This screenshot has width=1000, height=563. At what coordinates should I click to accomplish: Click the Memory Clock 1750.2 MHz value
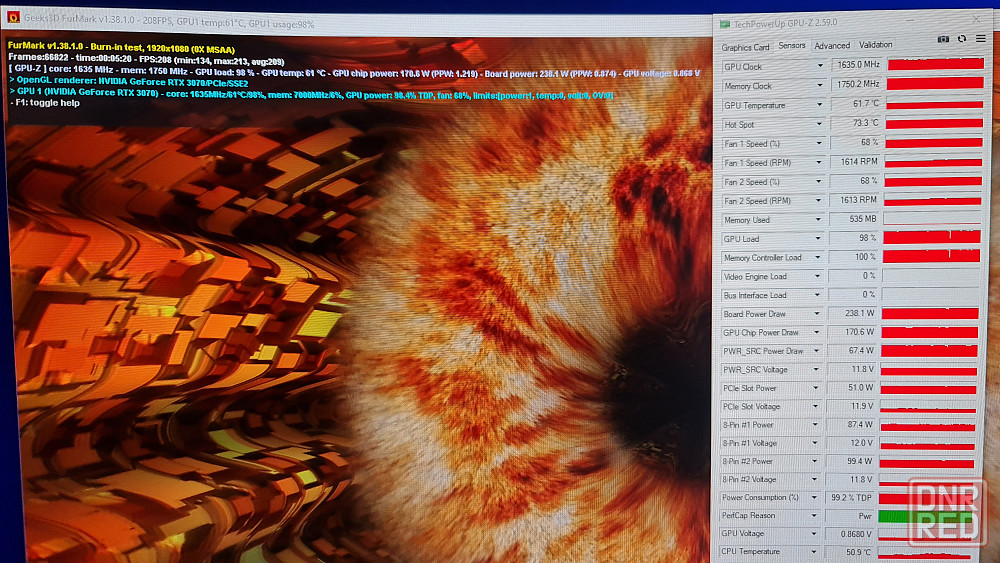click(x=857, y=84)
